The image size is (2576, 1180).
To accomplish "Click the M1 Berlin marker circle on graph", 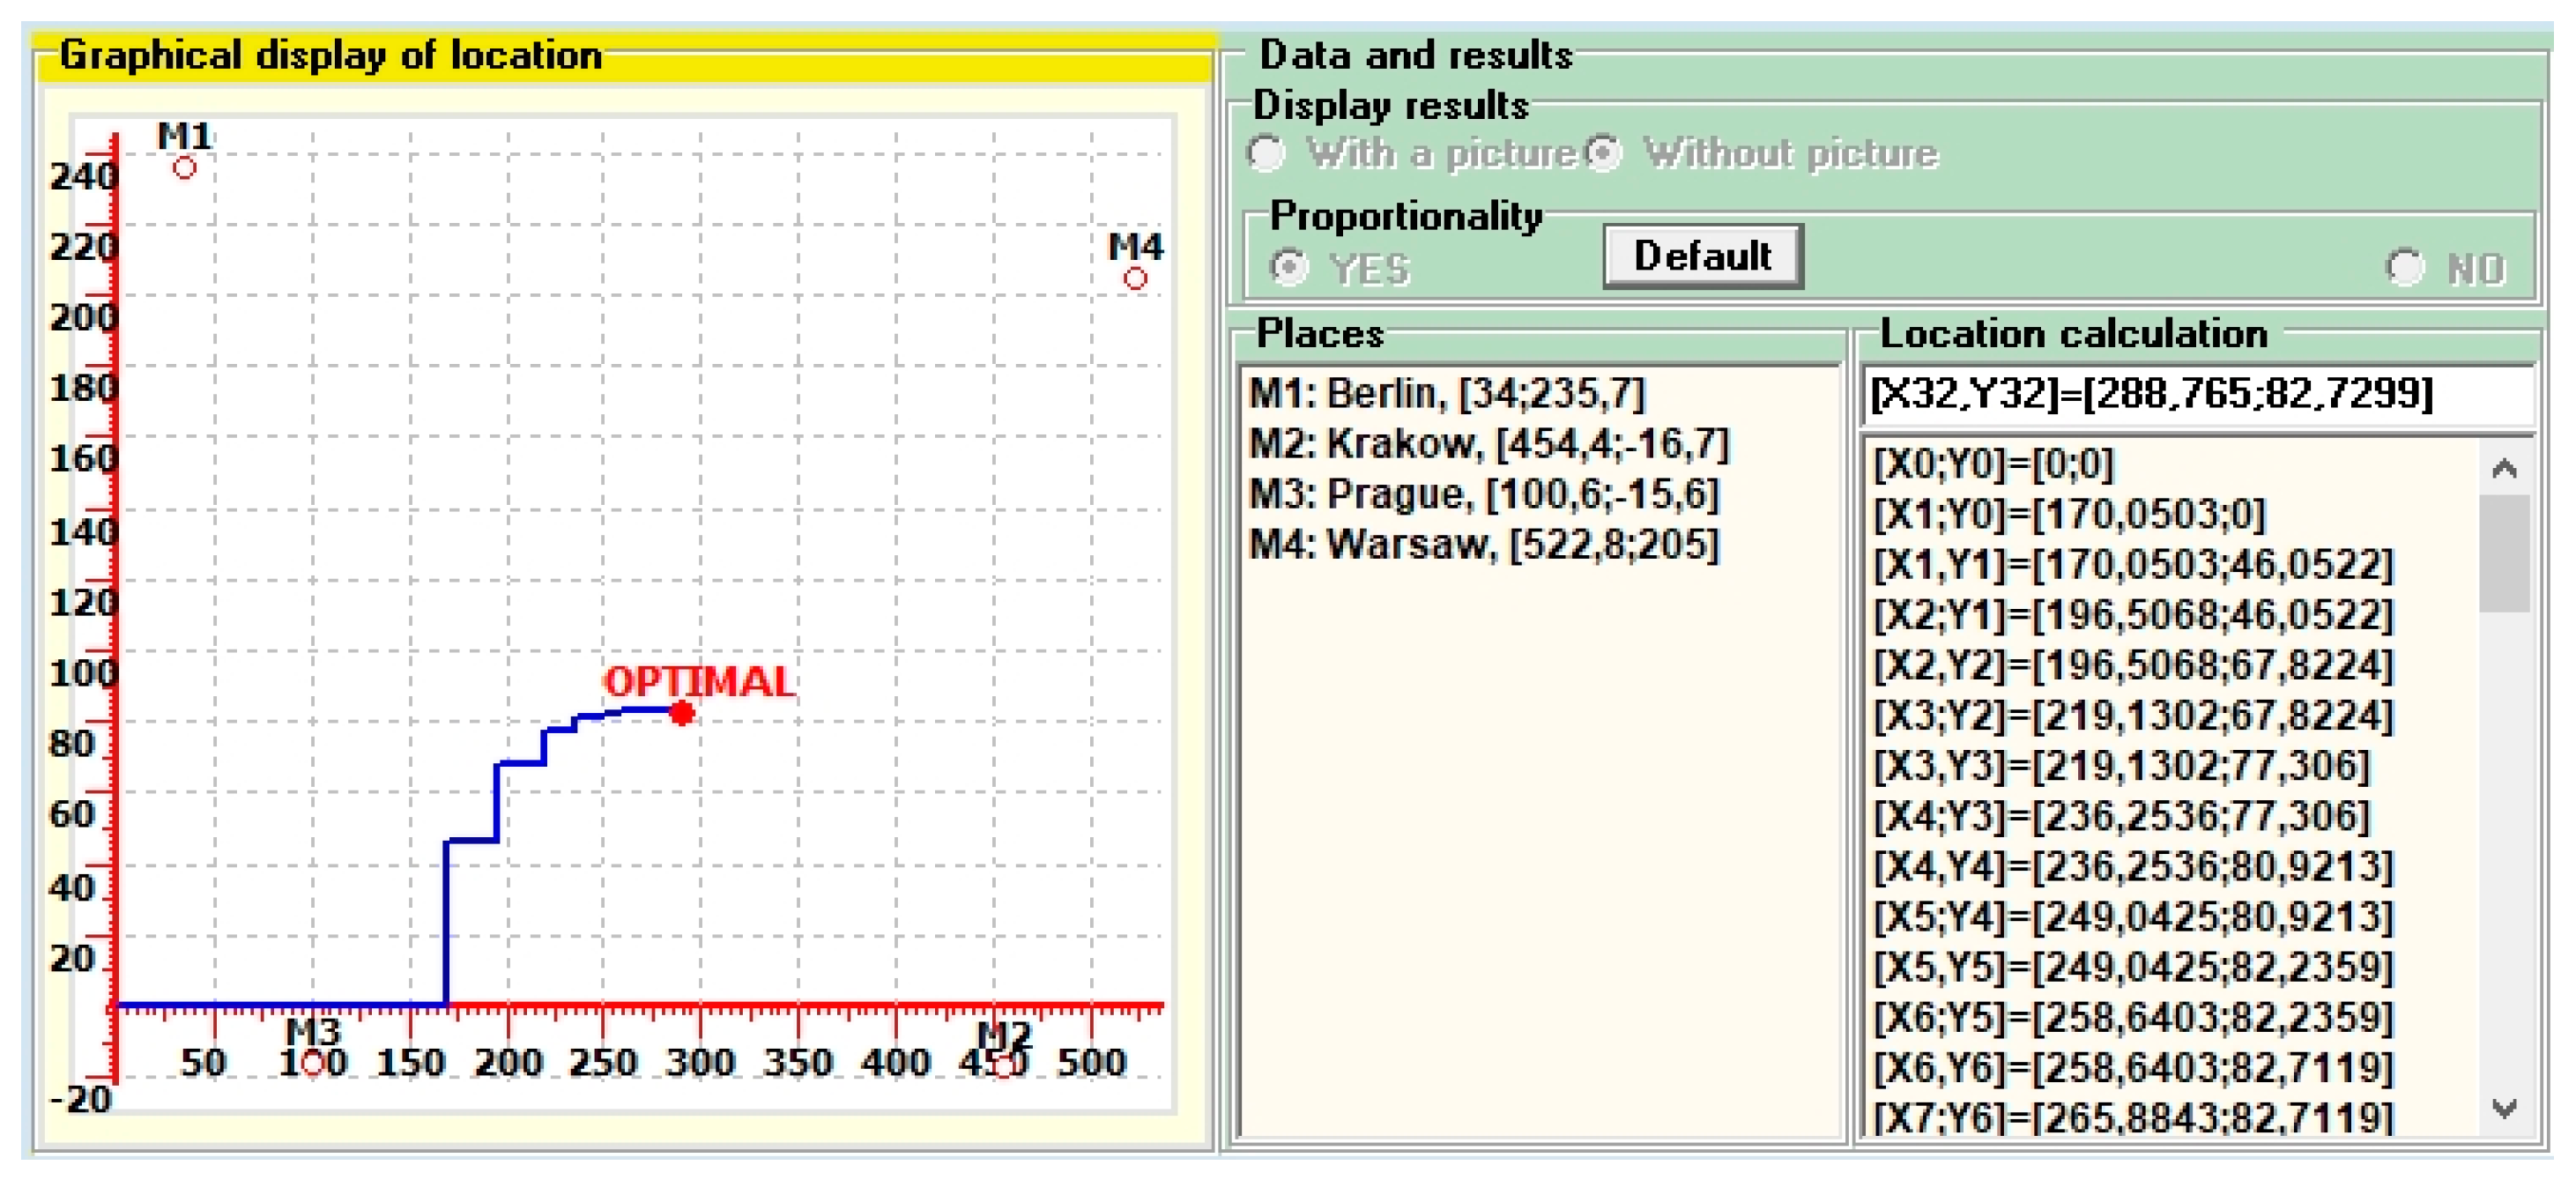I will pyautogui.click(x=184, y=168).
